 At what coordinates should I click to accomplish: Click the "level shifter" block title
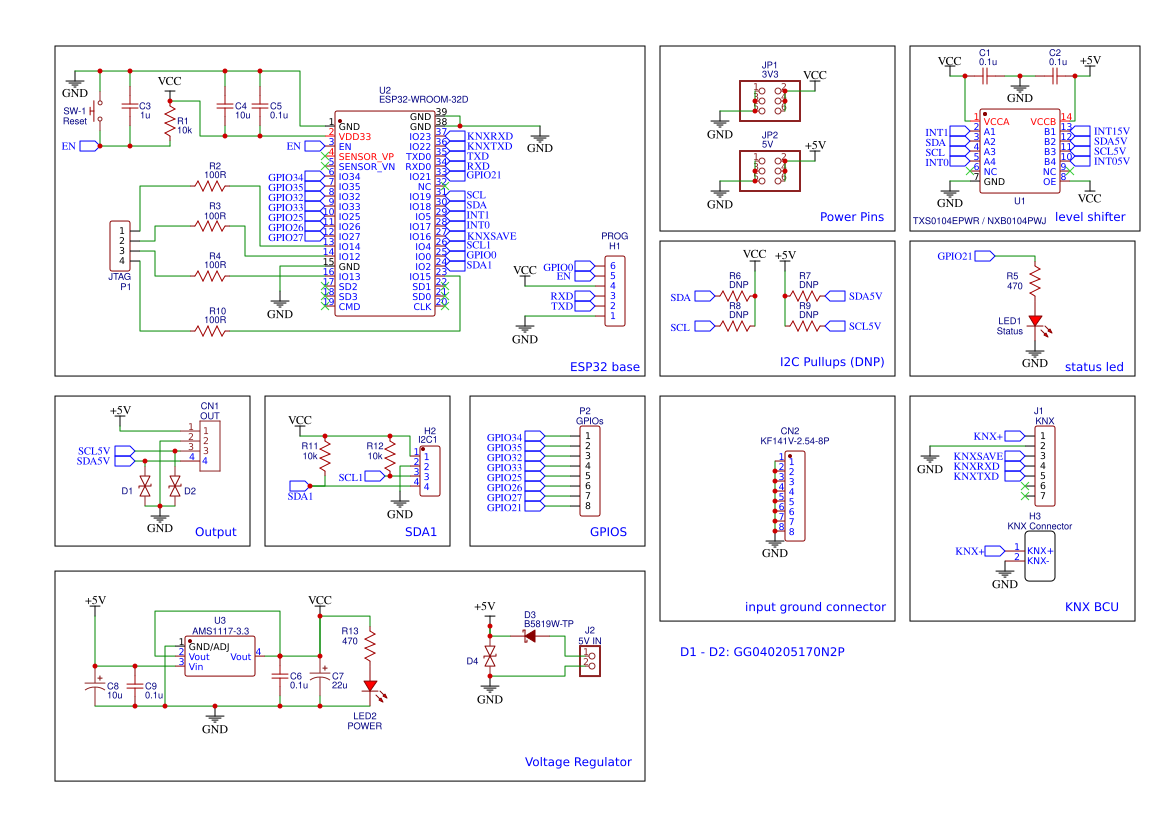(x=1090, y=217)
